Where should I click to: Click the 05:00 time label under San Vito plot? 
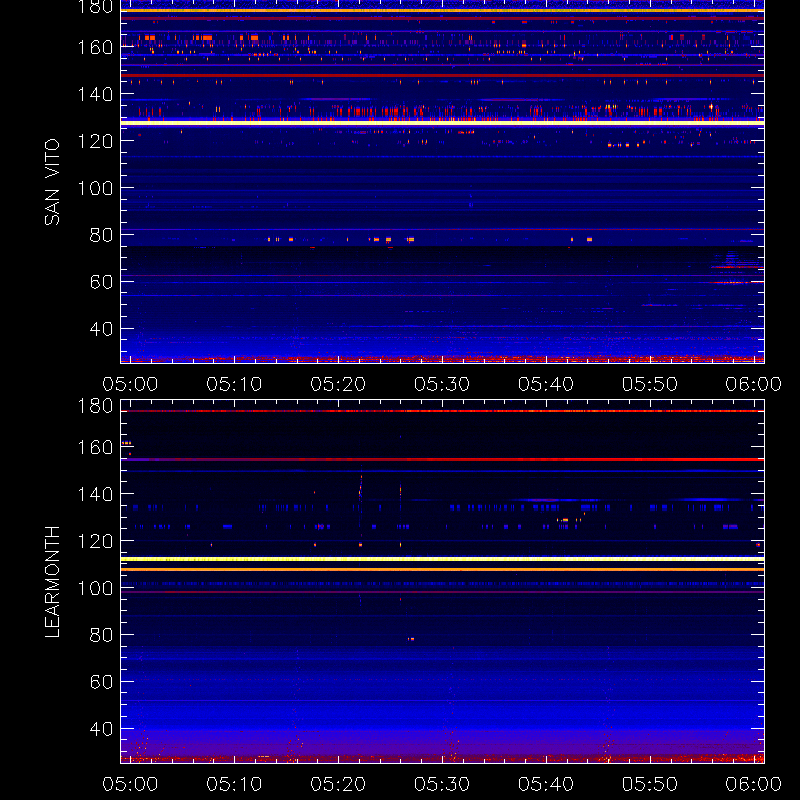[x=130, y=384]
